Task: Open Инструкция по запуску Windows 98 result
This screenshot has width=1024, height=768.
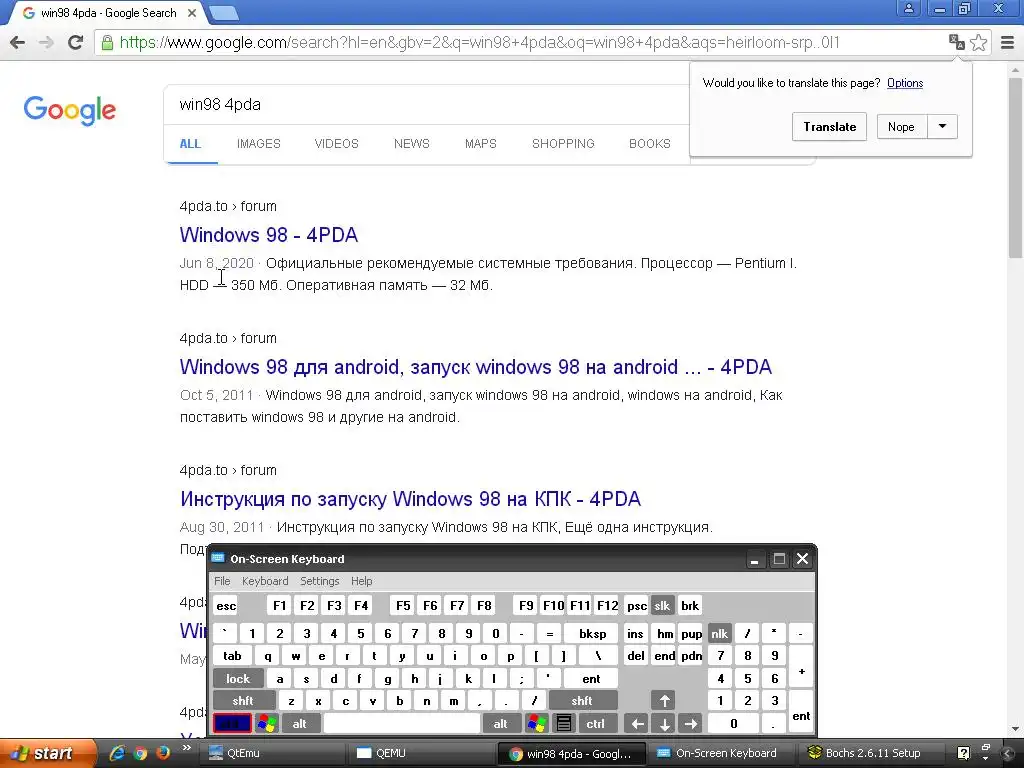Action: 410,499
